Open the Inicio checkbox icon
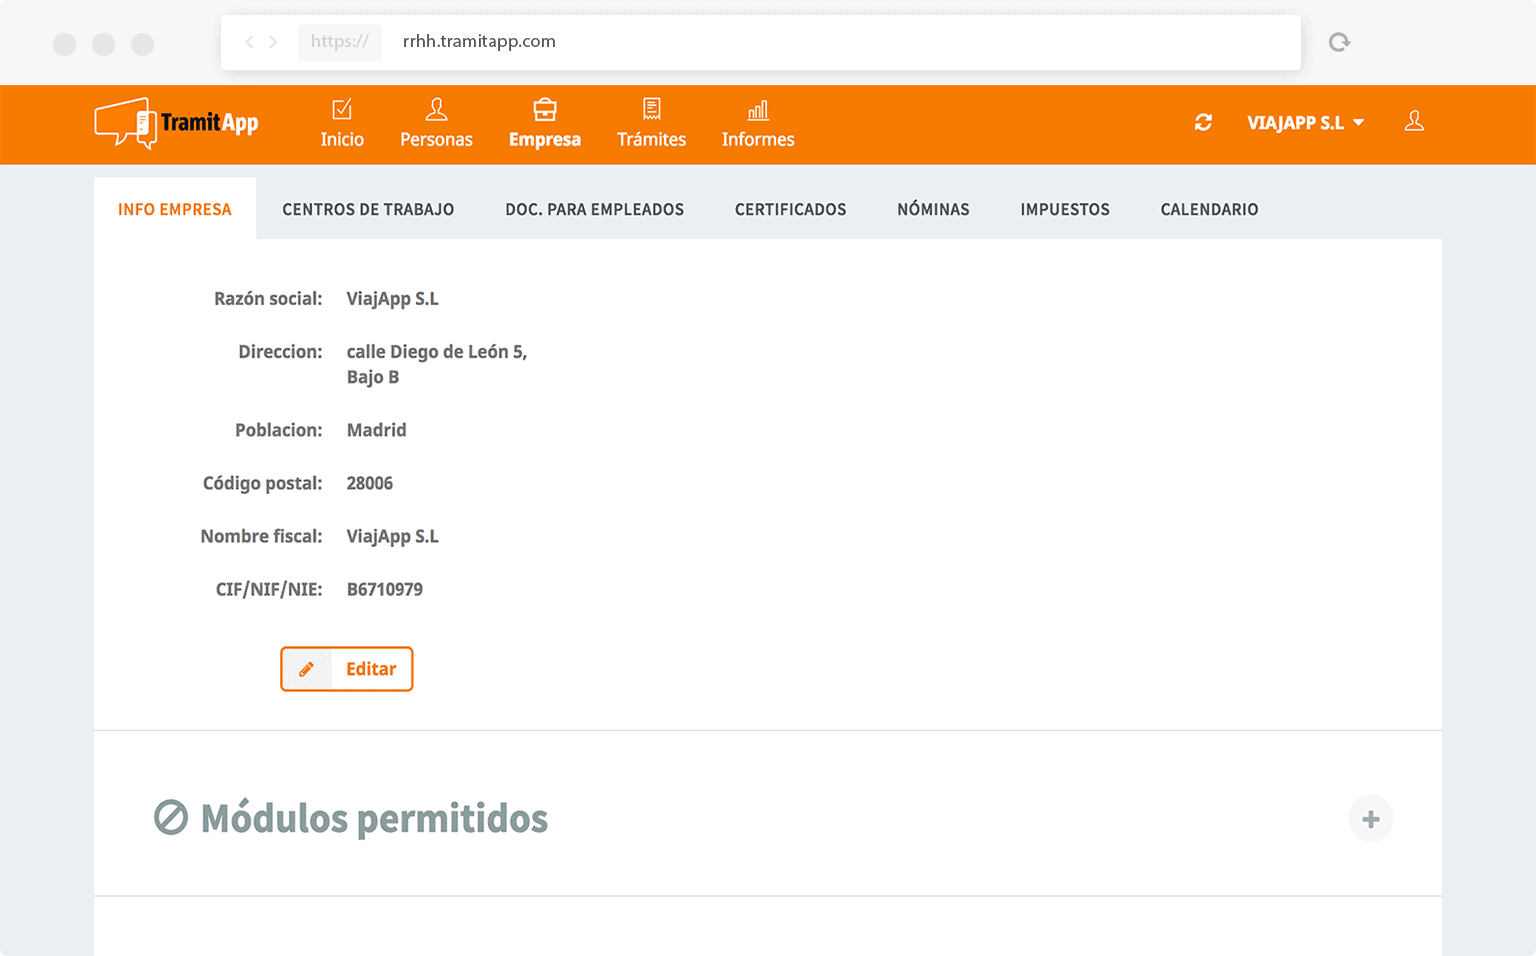Viewport: 1536px width, 956px height. pos(342,109)
